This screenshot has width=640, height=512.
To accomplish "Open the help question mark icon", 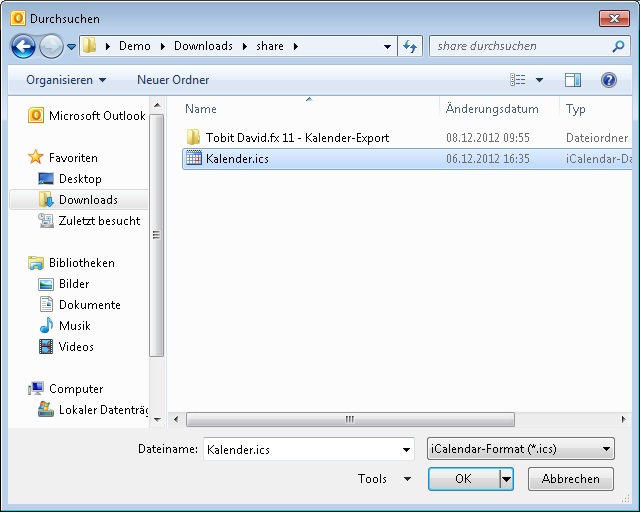I will [x=608, y=80].
